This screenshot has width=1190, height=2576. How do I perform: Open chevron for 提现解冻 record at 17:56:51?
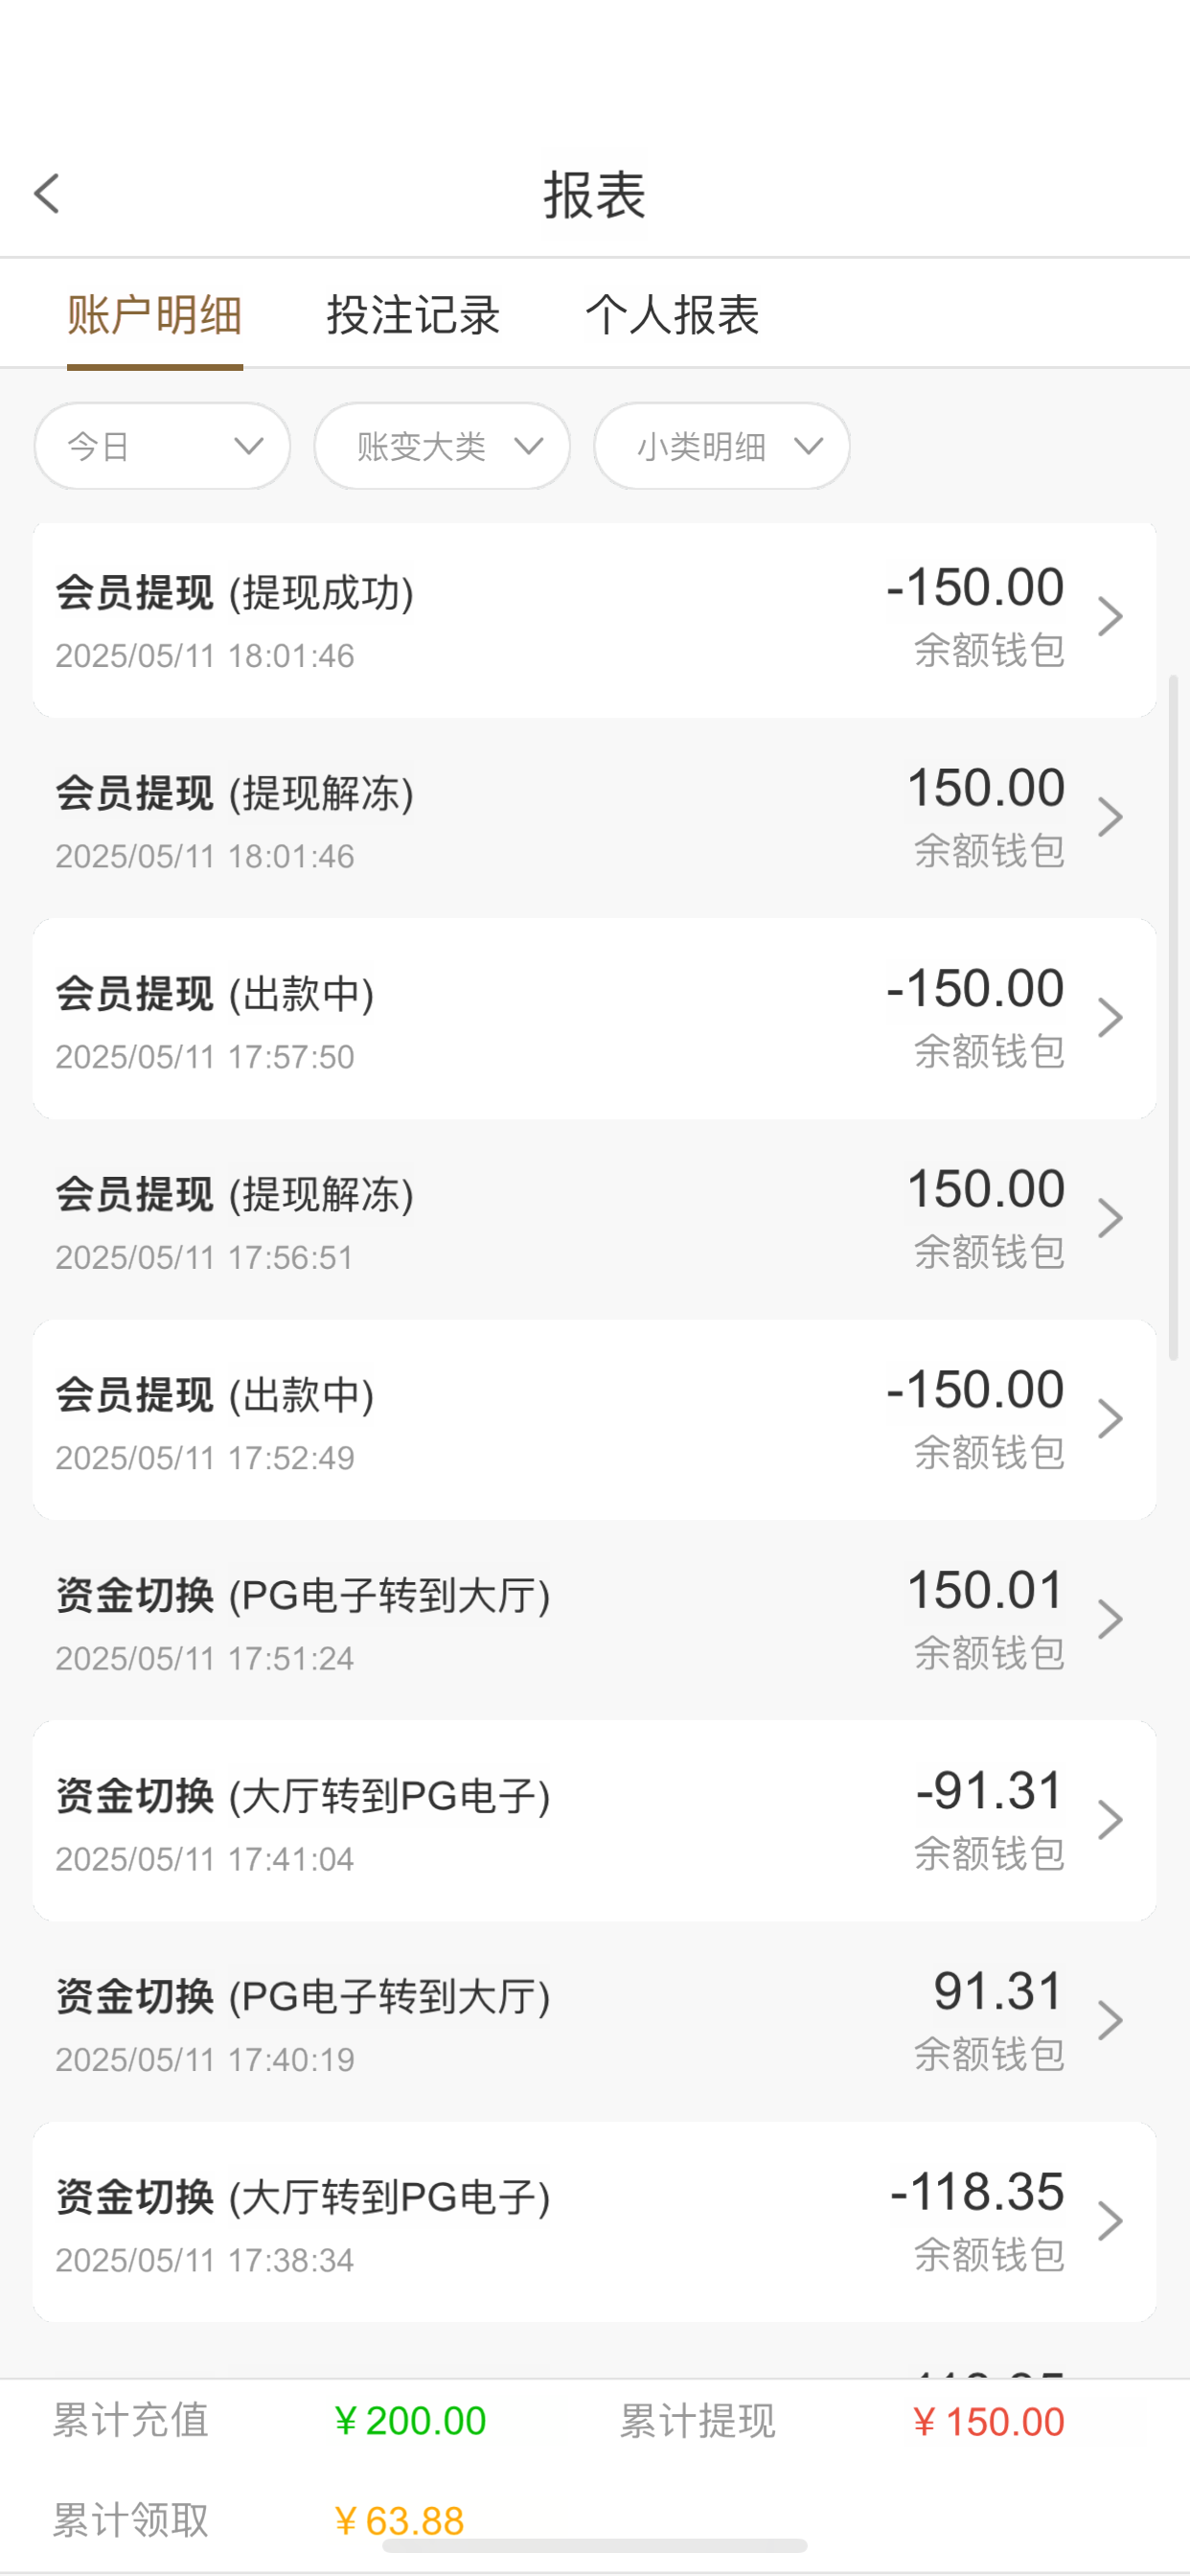point(1110,1219)
